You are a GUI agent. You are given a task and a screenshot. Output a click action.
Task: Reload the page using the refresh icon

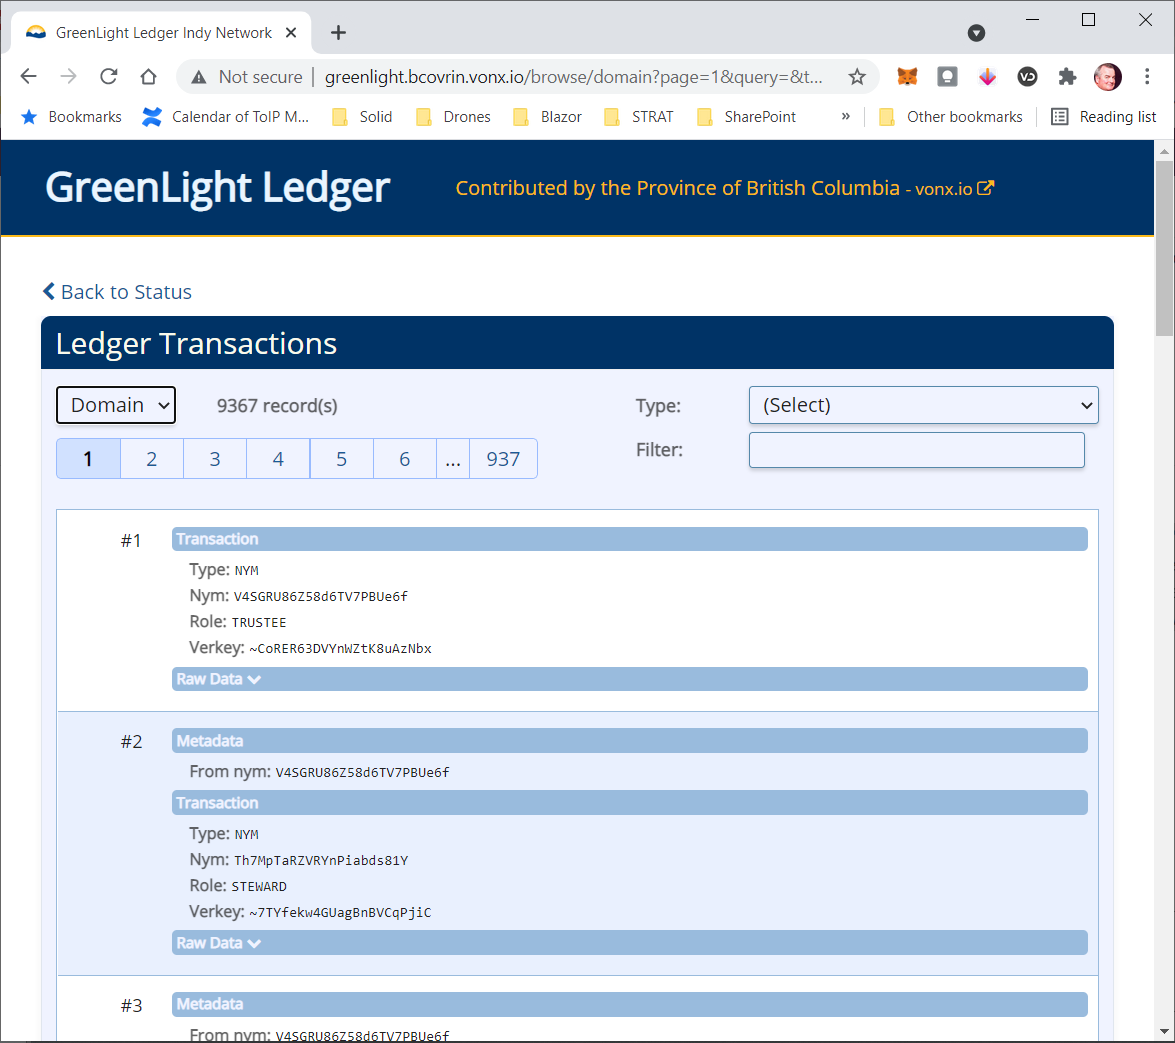pos(109,77)
